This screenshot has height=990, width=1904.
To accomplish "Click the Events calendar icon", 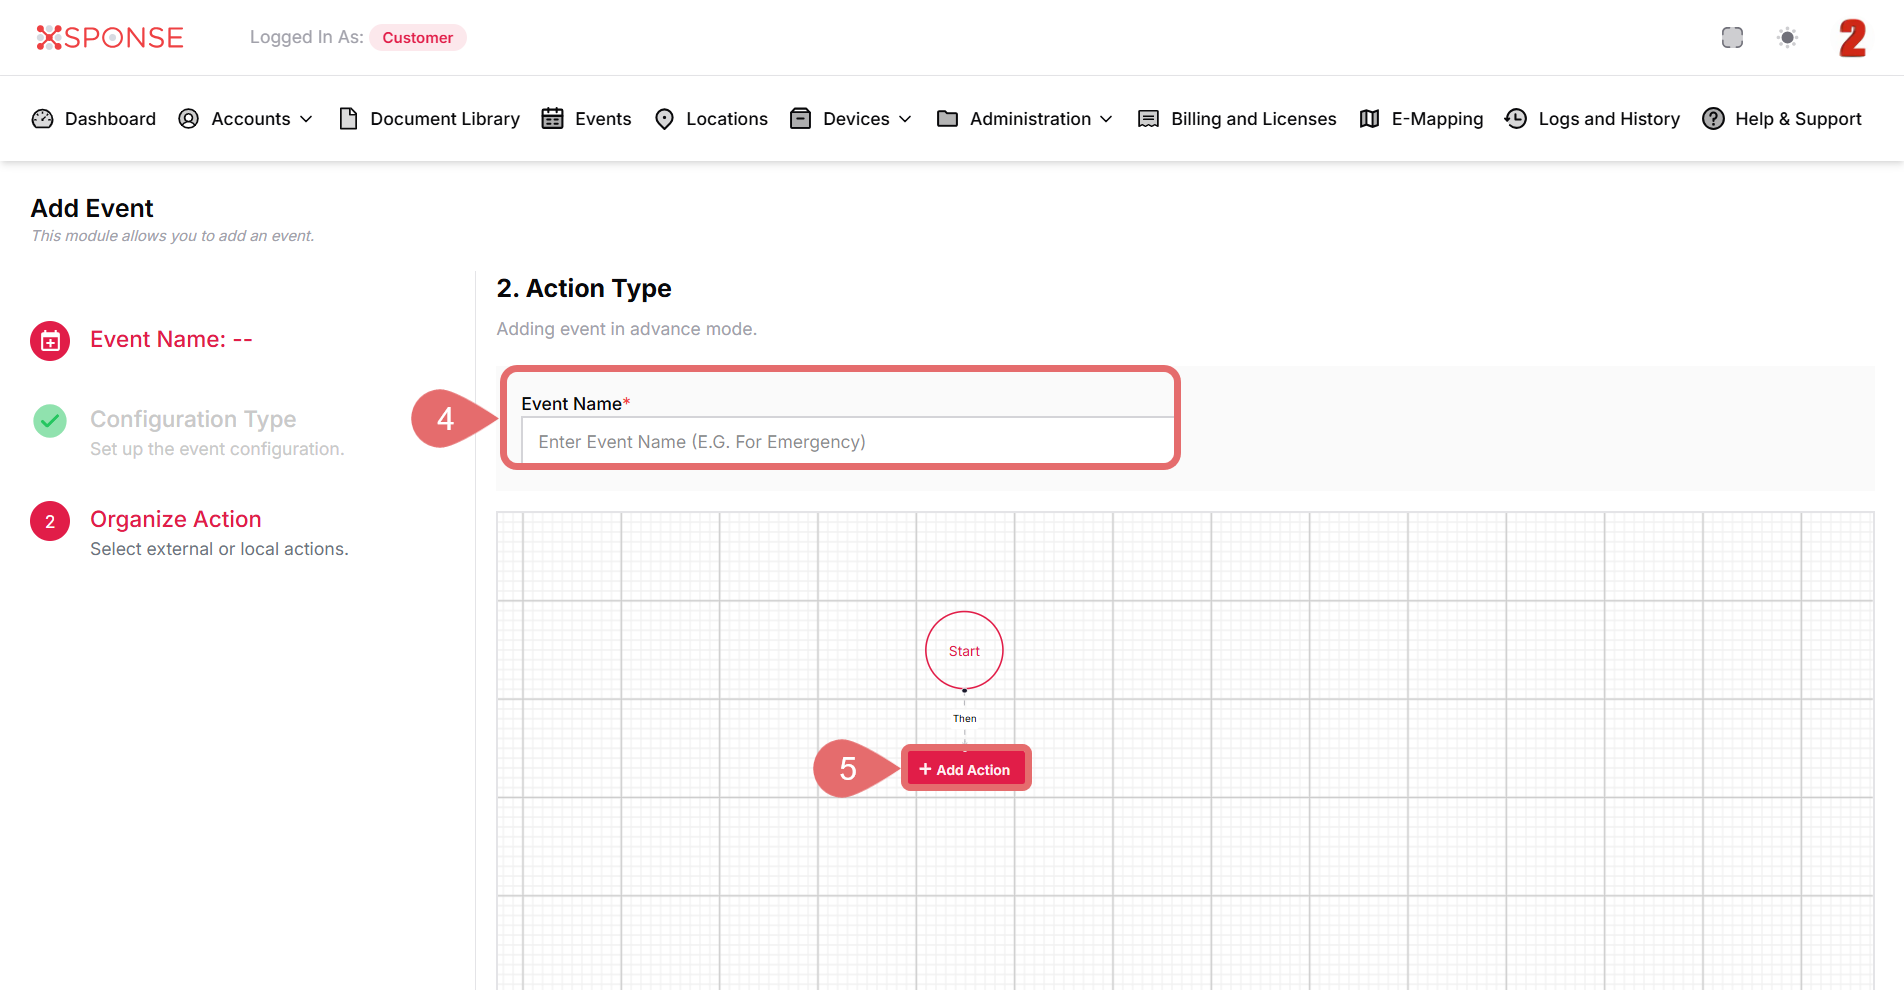I will [552, 119].
